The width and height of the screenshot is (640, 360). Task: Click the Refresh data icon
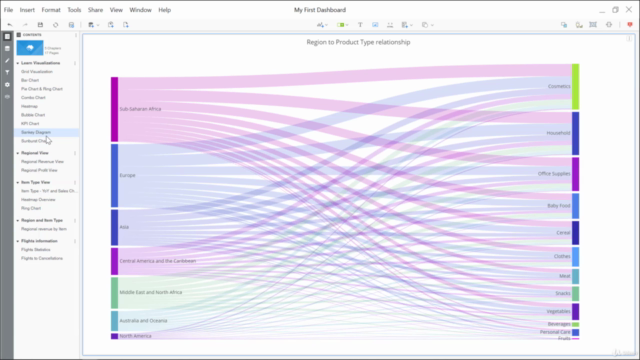tap(56, 25)
